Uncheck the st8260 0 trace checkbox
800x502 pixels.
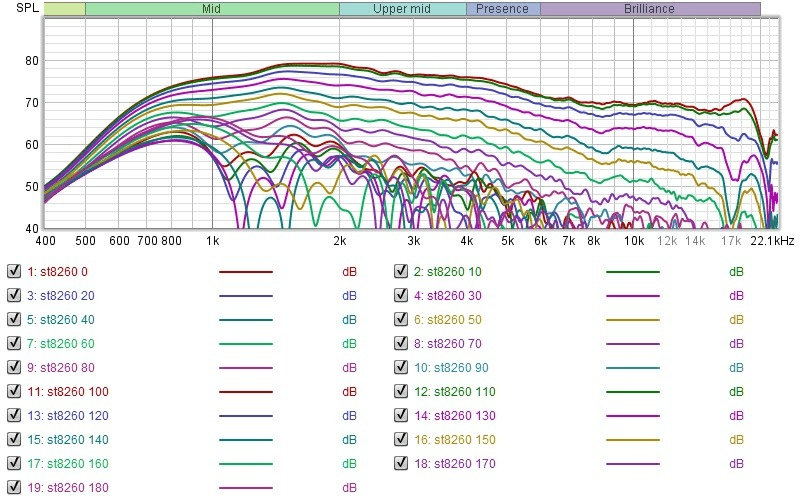[14, 271]
